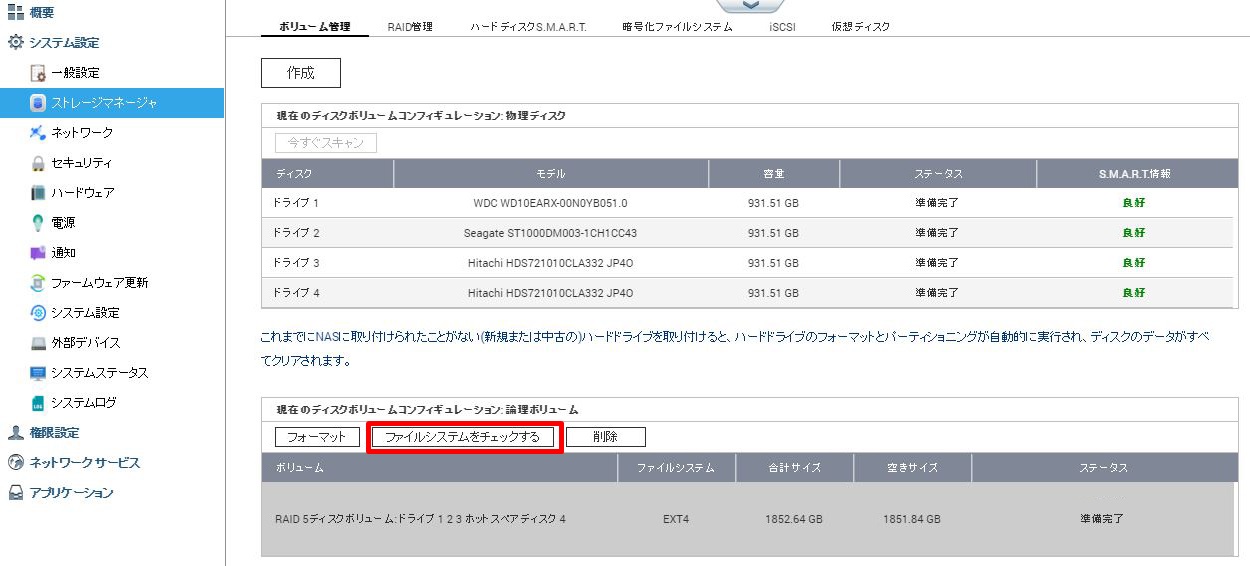
Task: Open the 概要 section
Action: click(41, 12)
